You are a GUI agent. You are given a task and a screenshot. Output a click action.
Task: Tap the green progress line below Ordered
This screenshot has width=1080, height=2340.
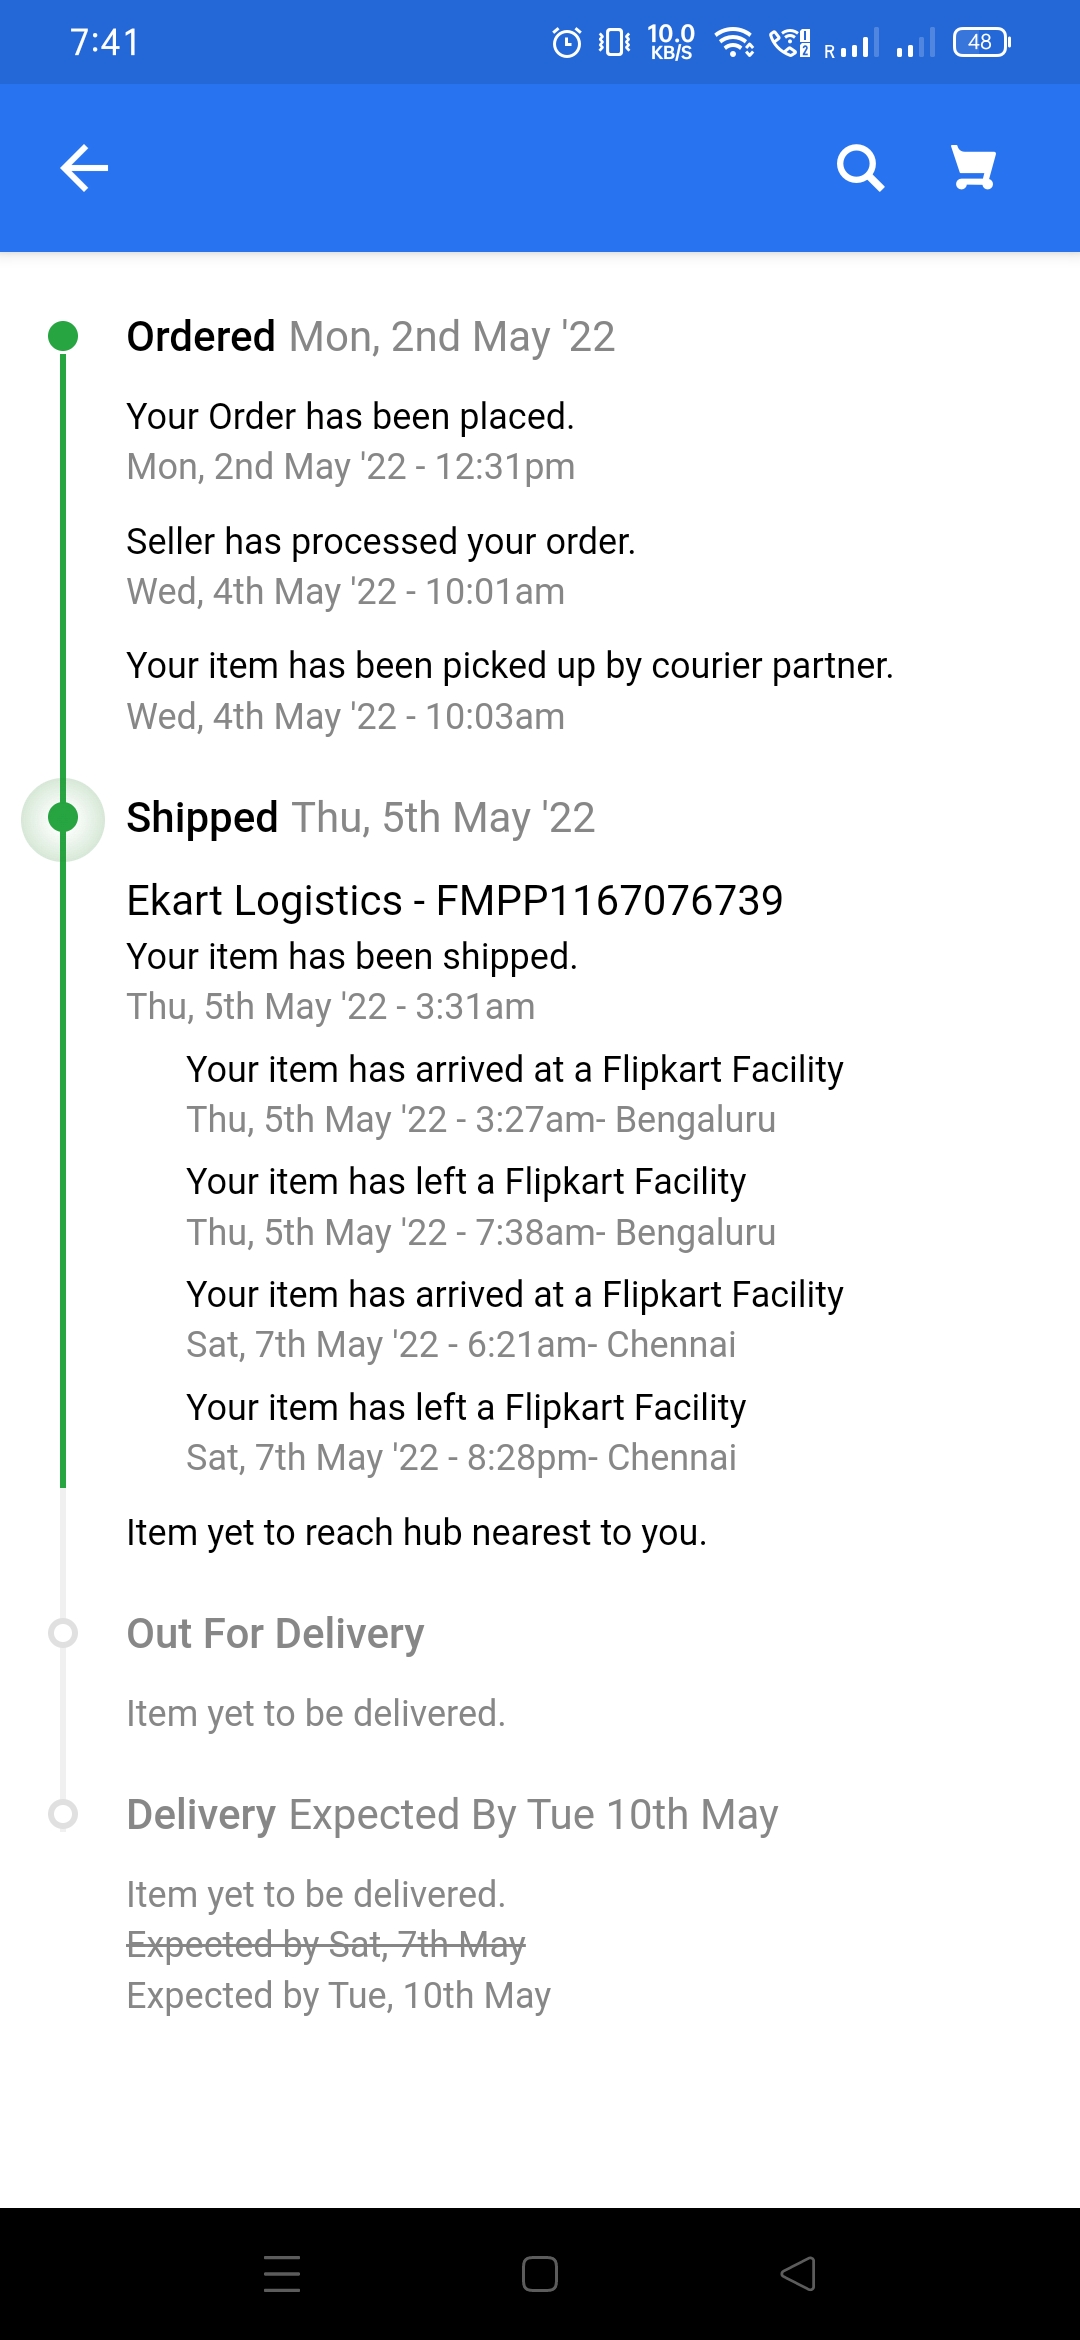coord(63,560)
